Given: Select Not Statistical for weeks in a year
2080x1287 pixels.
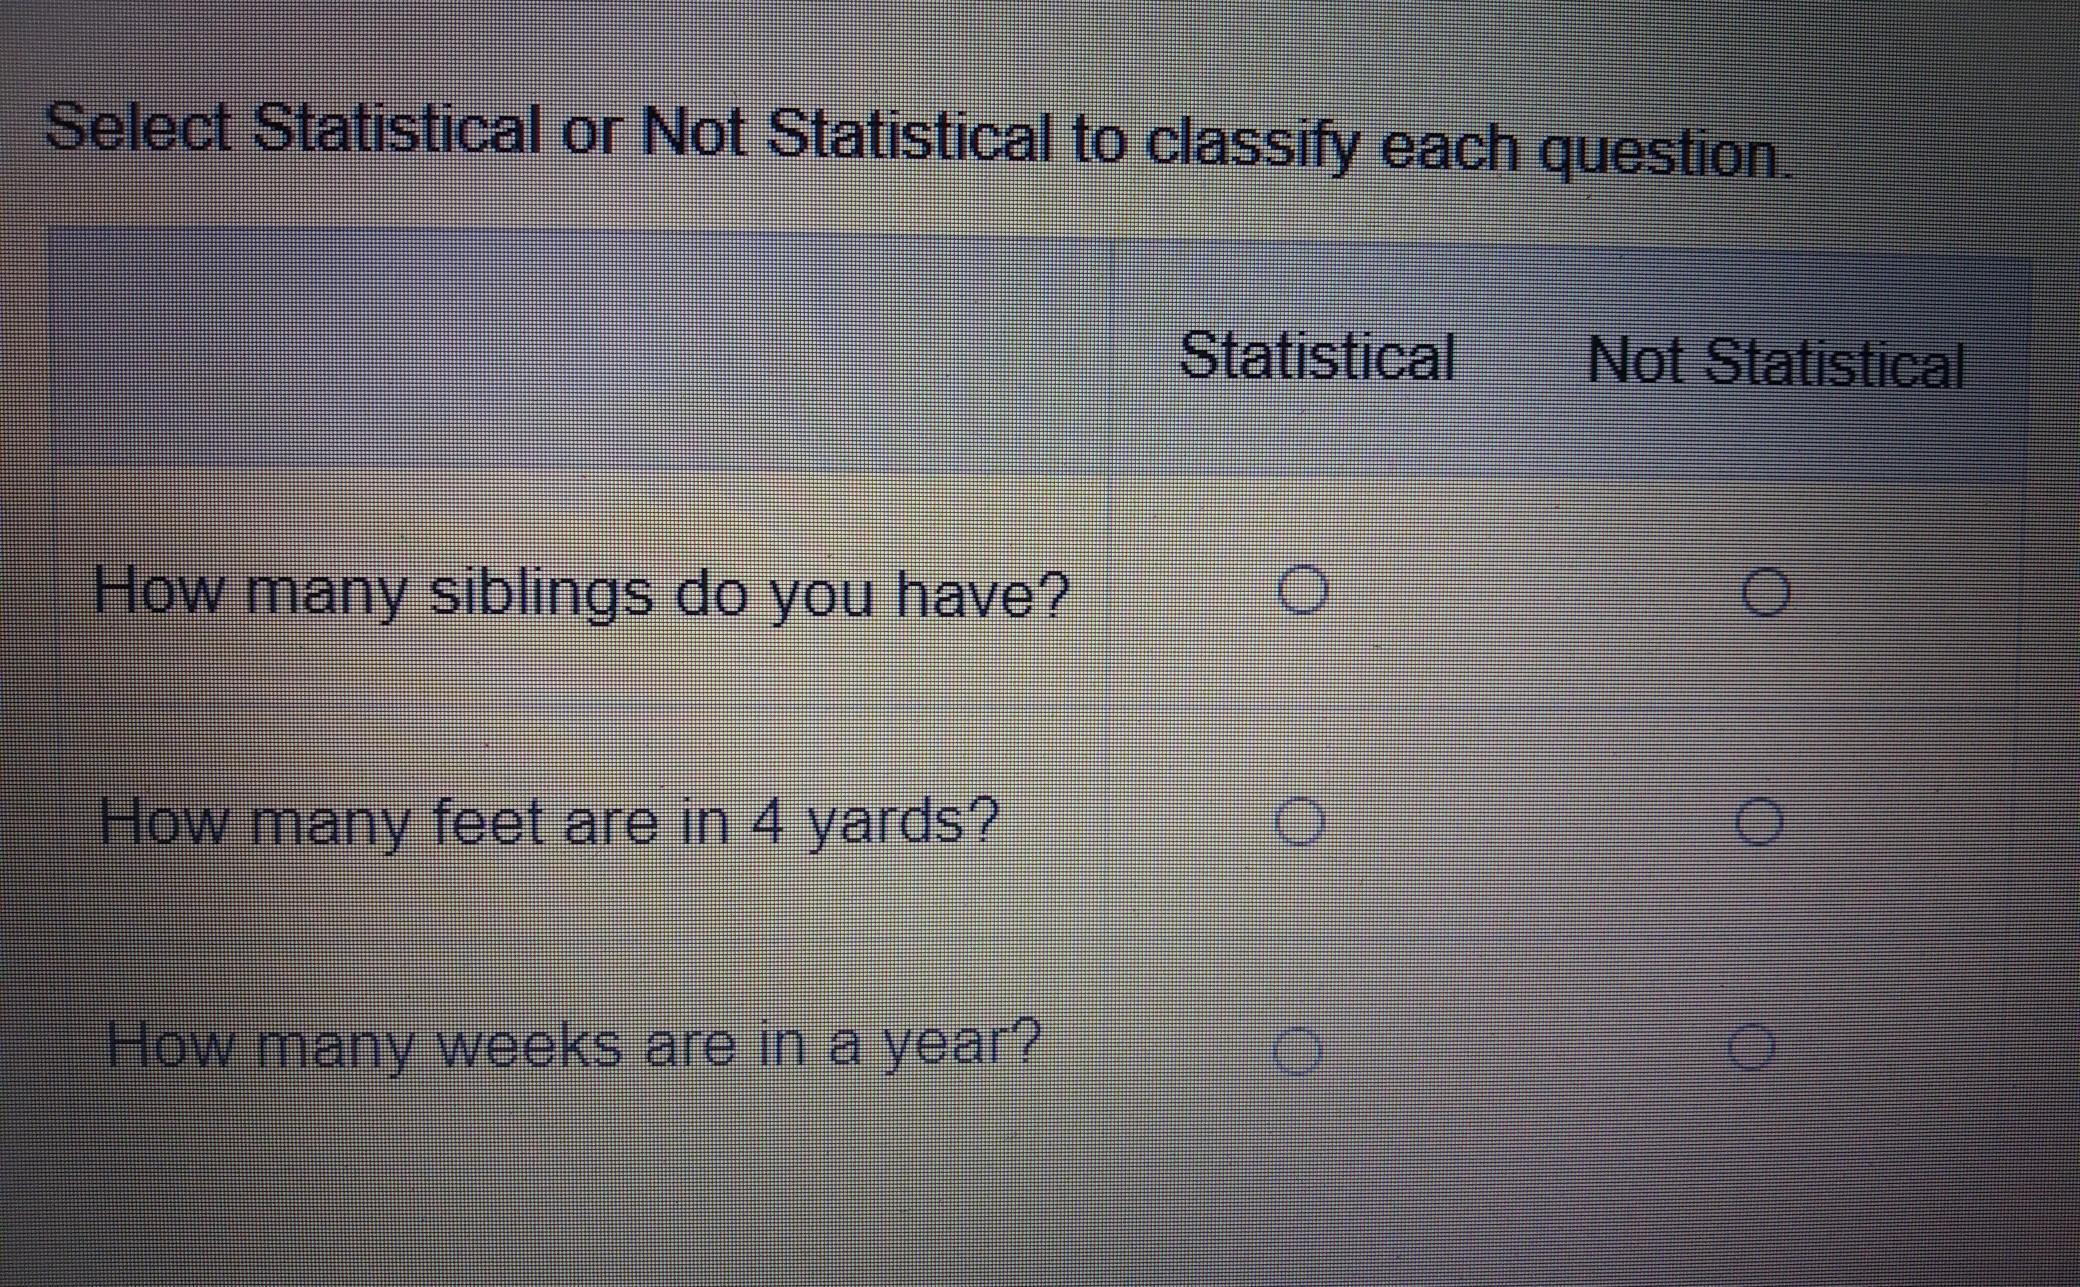Looking at the screenshot, I should click(1752, 1047).
